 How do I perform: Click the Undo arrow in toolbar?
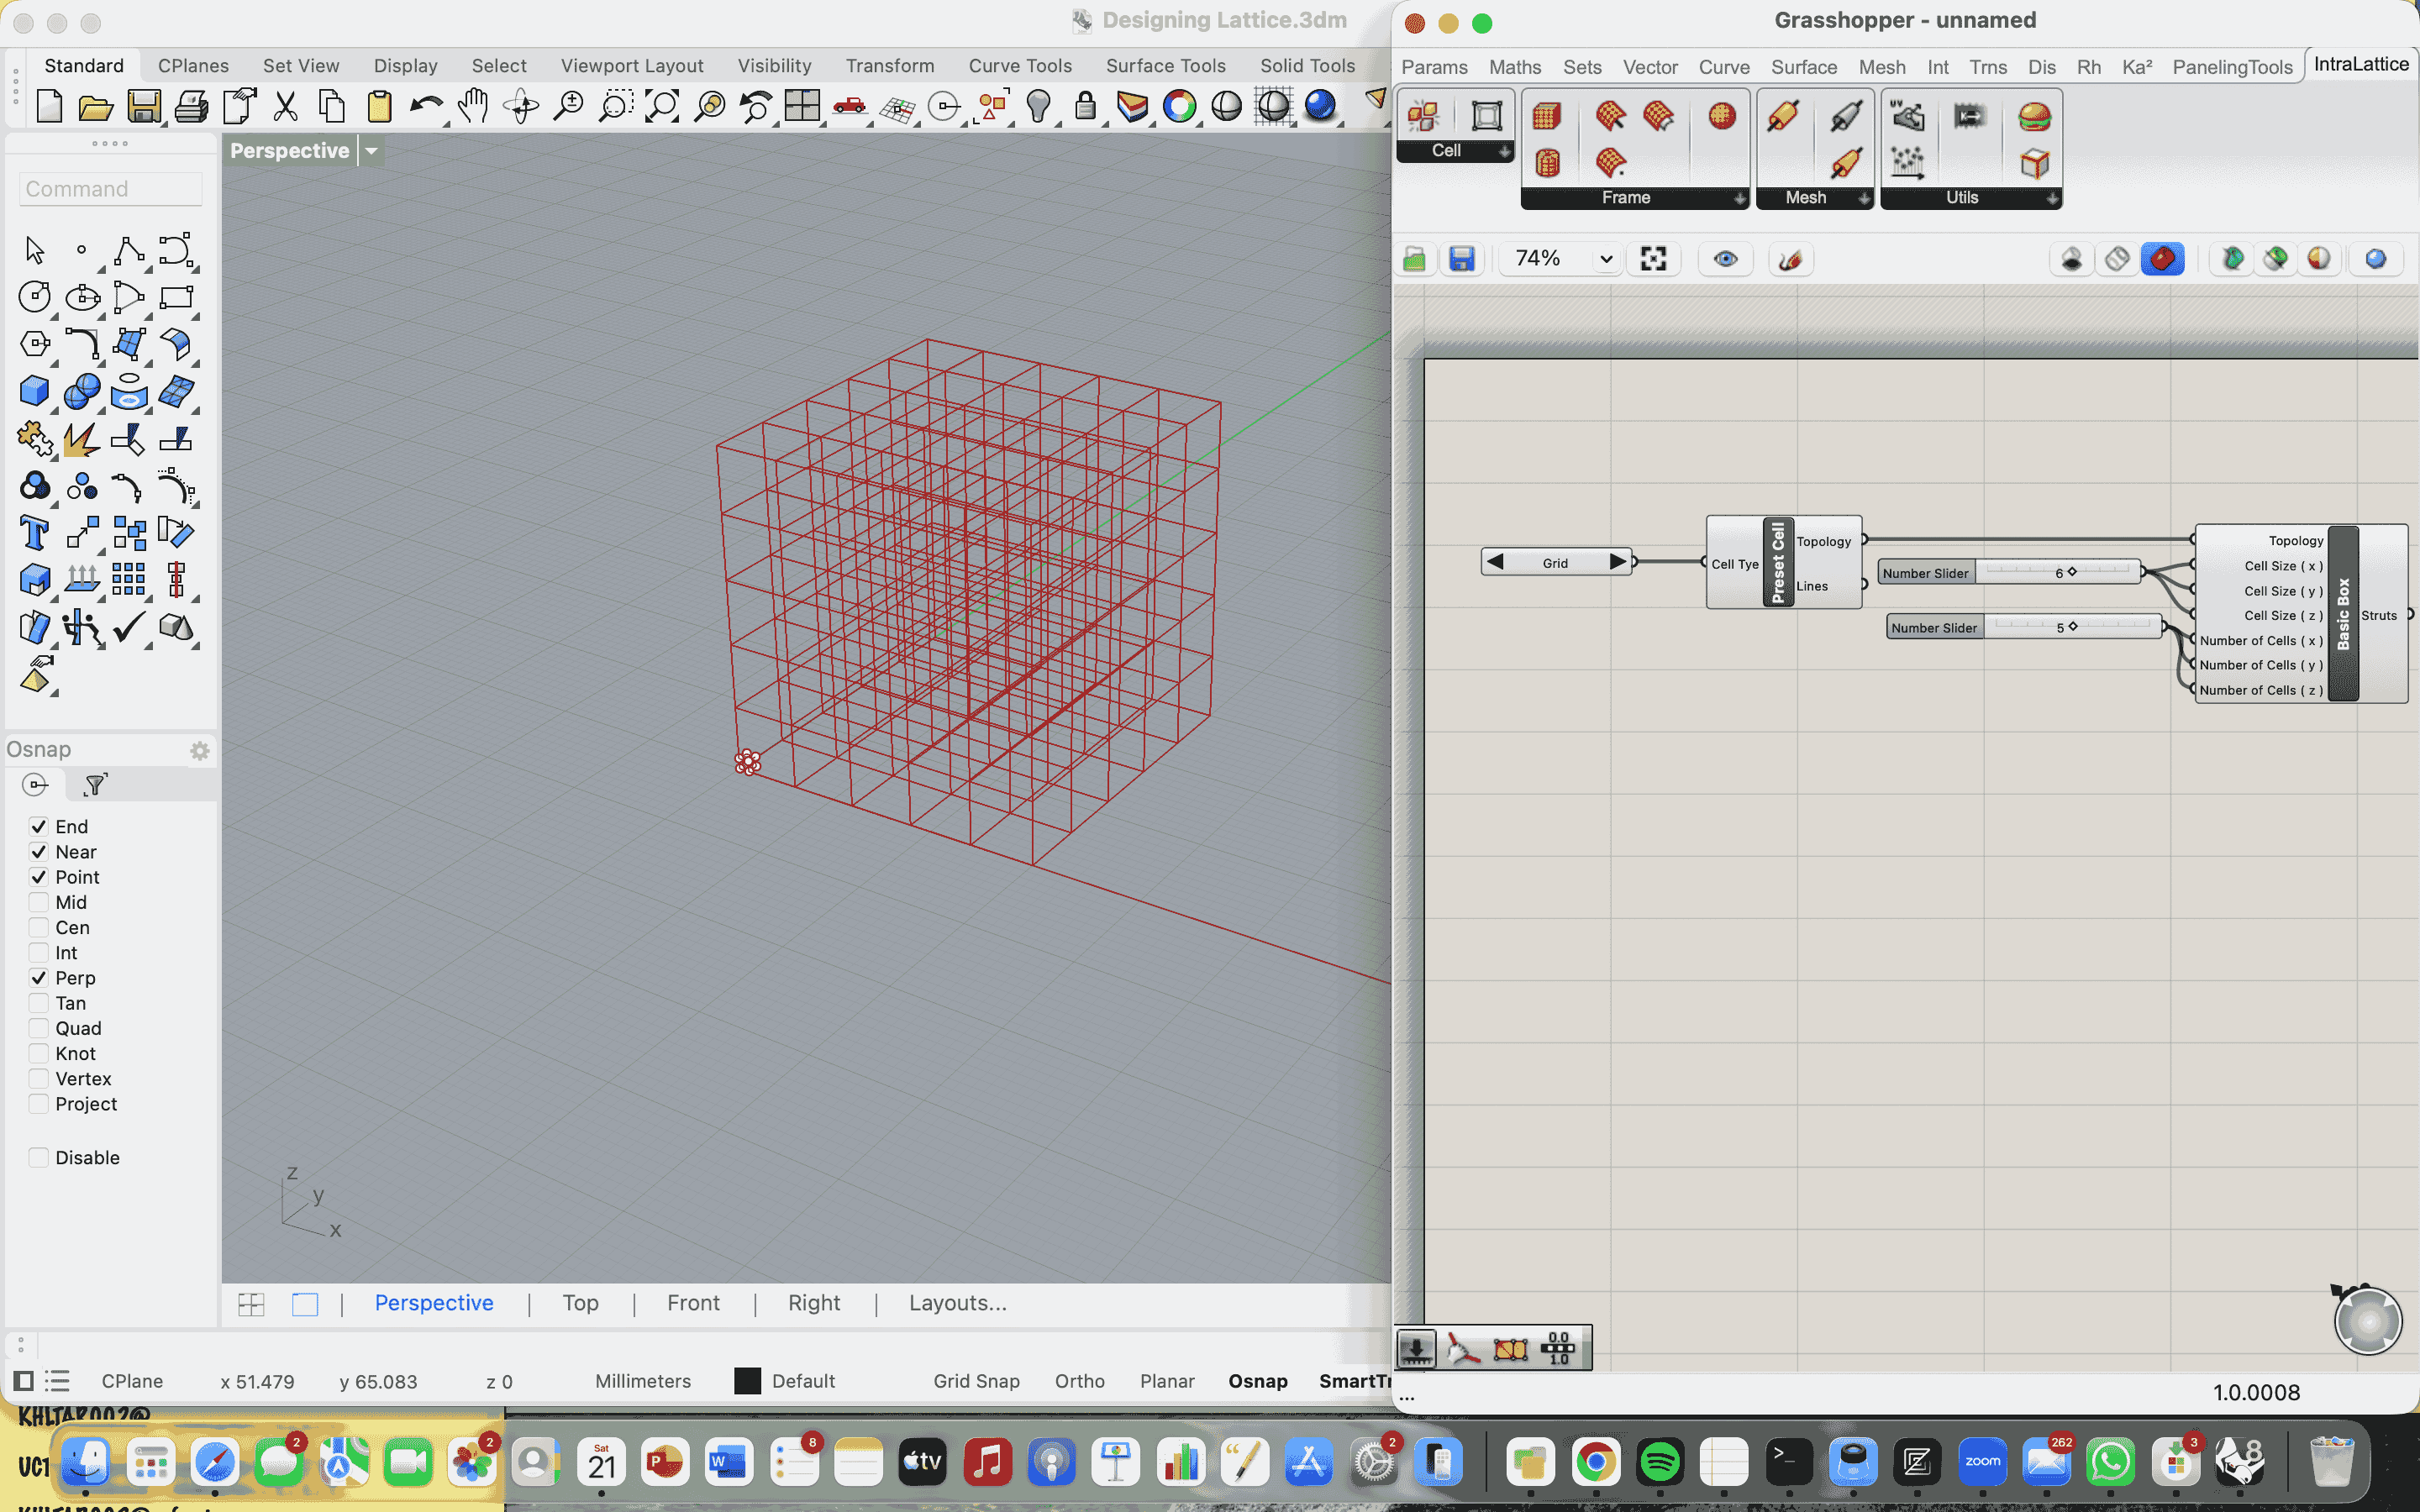pyautogui.click(x=426, y=106)
